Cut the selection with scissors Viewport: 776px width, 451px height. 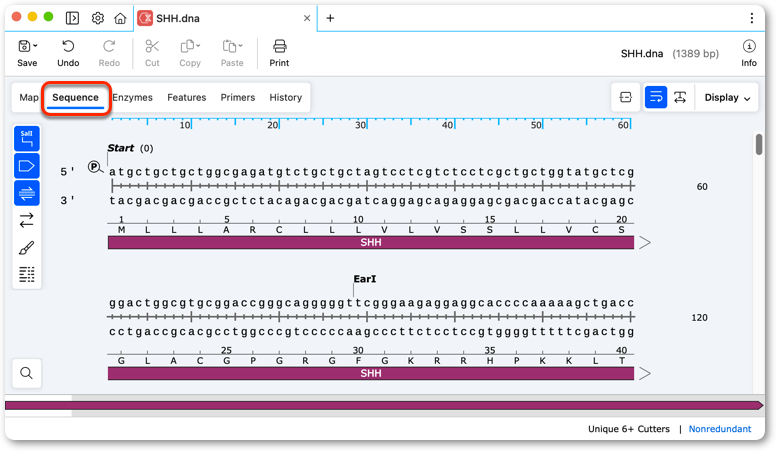(x=152, y=53)
